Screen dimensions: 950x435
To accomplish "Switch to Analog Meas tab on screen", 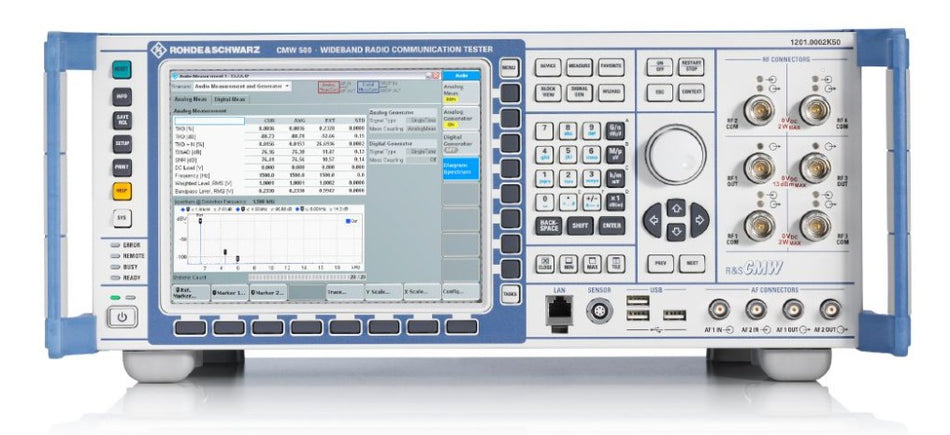I will 191,99.
